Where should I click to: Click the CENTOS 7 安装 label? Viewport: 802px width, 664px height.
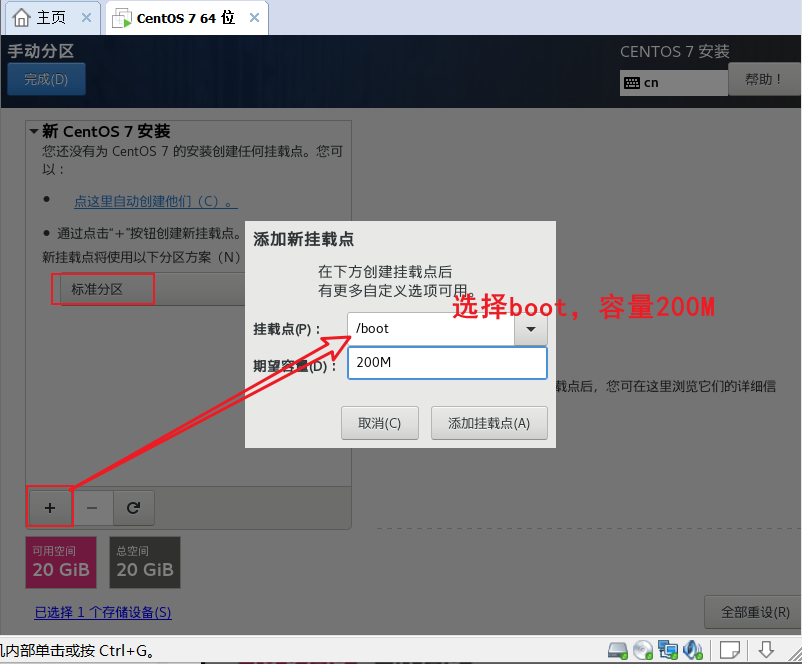click(675, 52)
